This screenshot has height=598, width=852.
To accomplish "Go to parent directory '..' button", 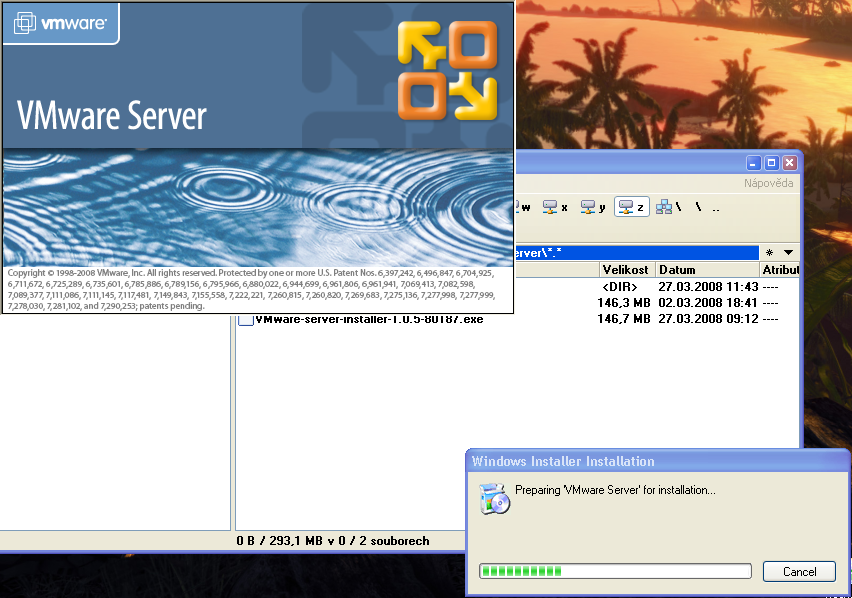I will click(716, 207).
